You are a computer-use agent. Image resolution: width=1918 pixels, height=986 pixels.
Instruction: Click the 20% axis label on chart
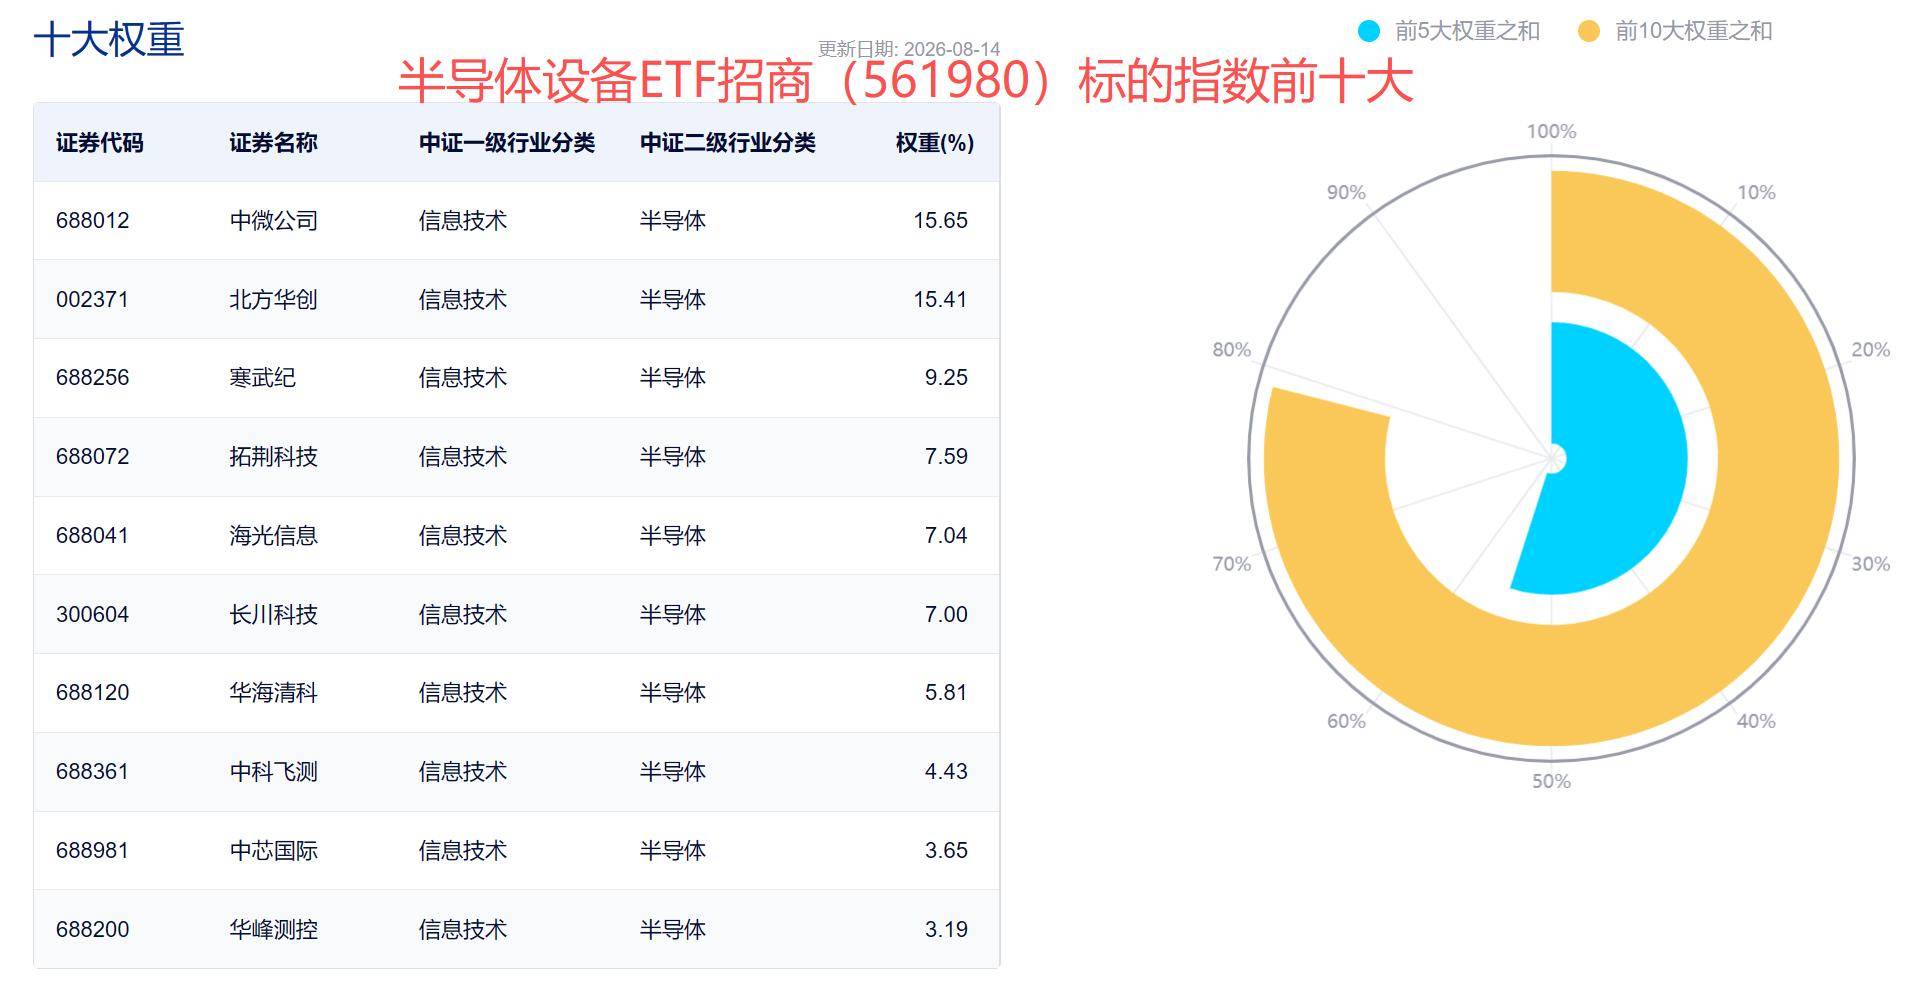[x=1870, y=350]
